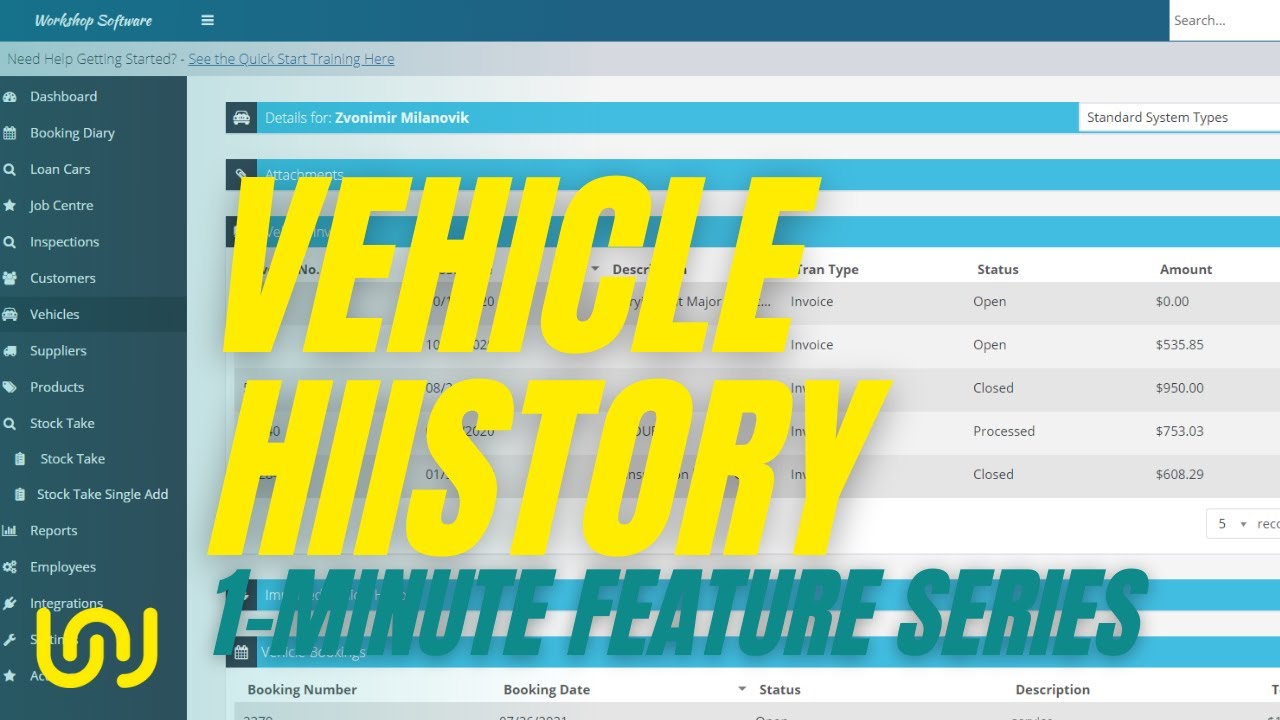Focus the Search input field
The image size is (1280, 720).
1225,20
